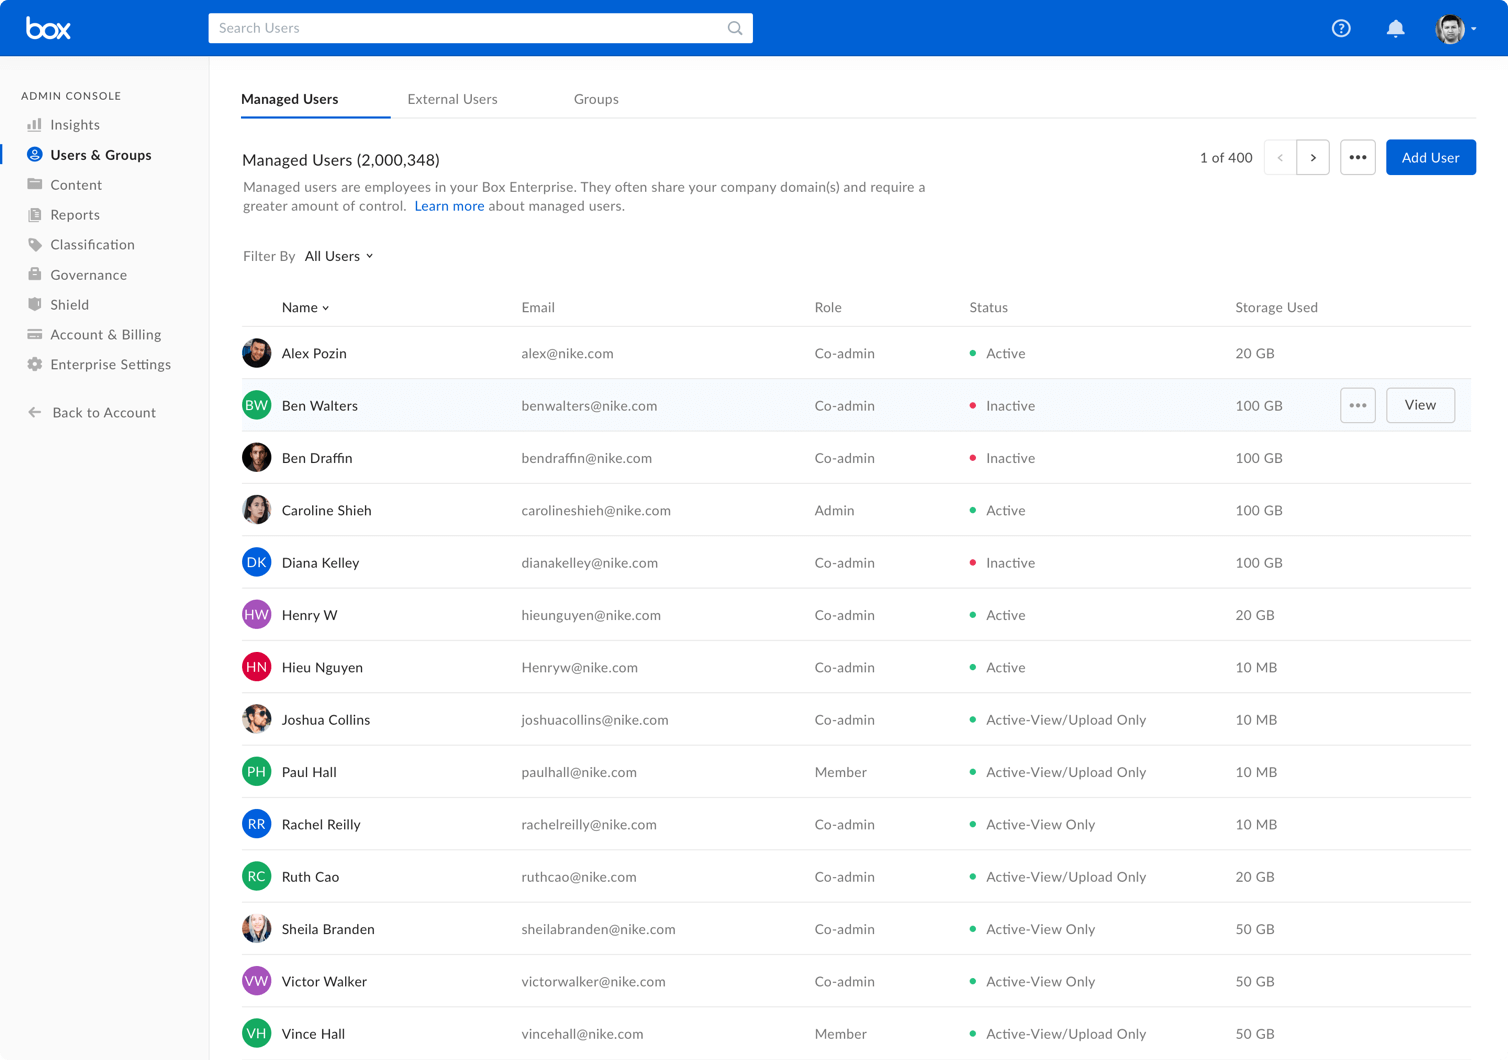Open Enterprise Settings in the sidebar

[111, 364]
